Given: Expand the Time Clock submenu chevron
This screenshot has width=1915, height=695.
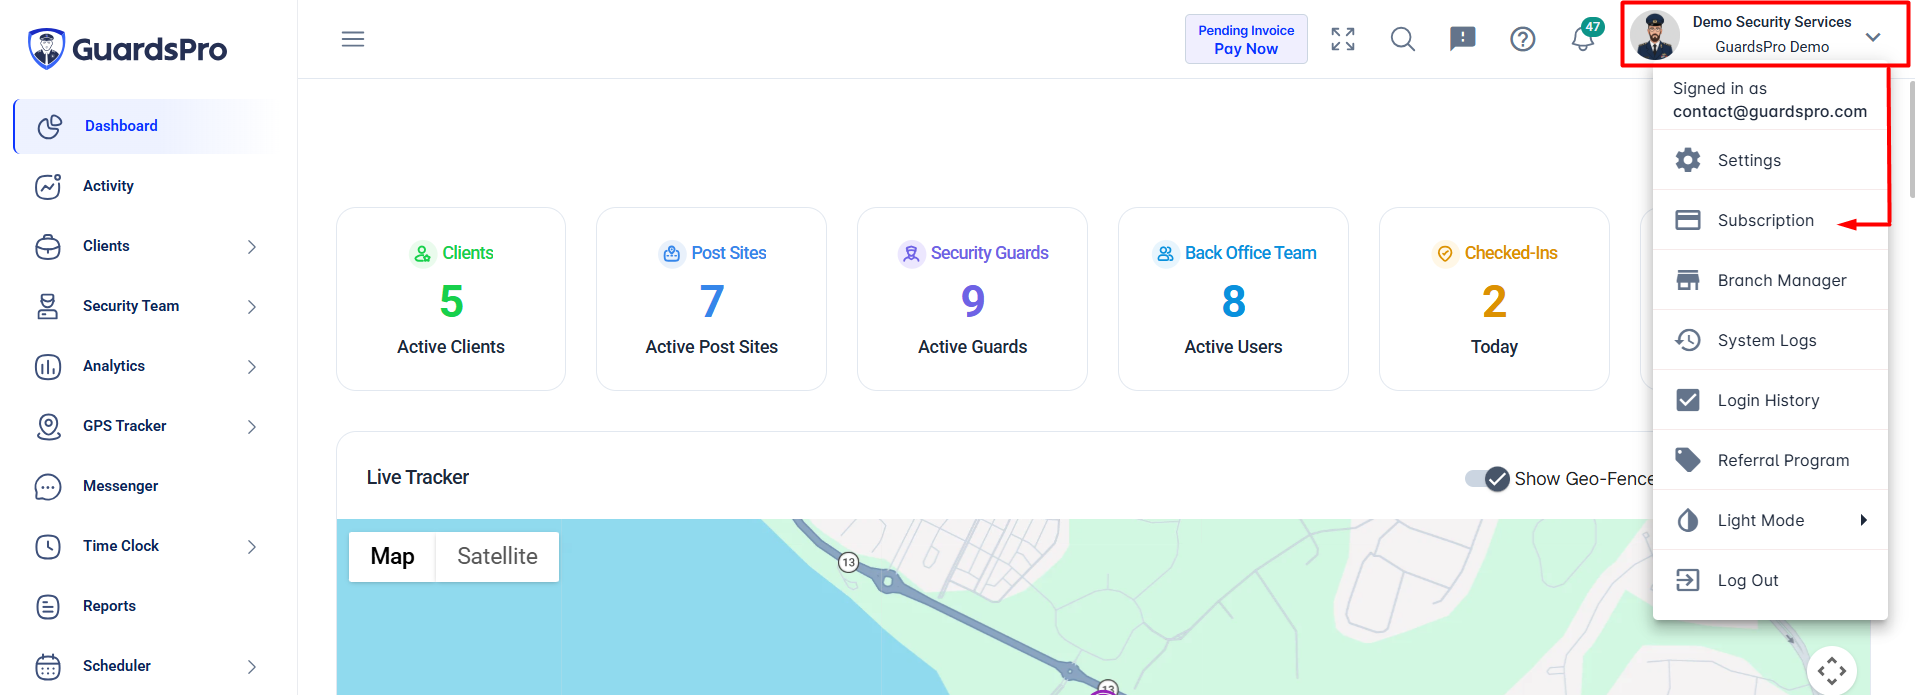Looking at the screenshot, I should (252, 547).
